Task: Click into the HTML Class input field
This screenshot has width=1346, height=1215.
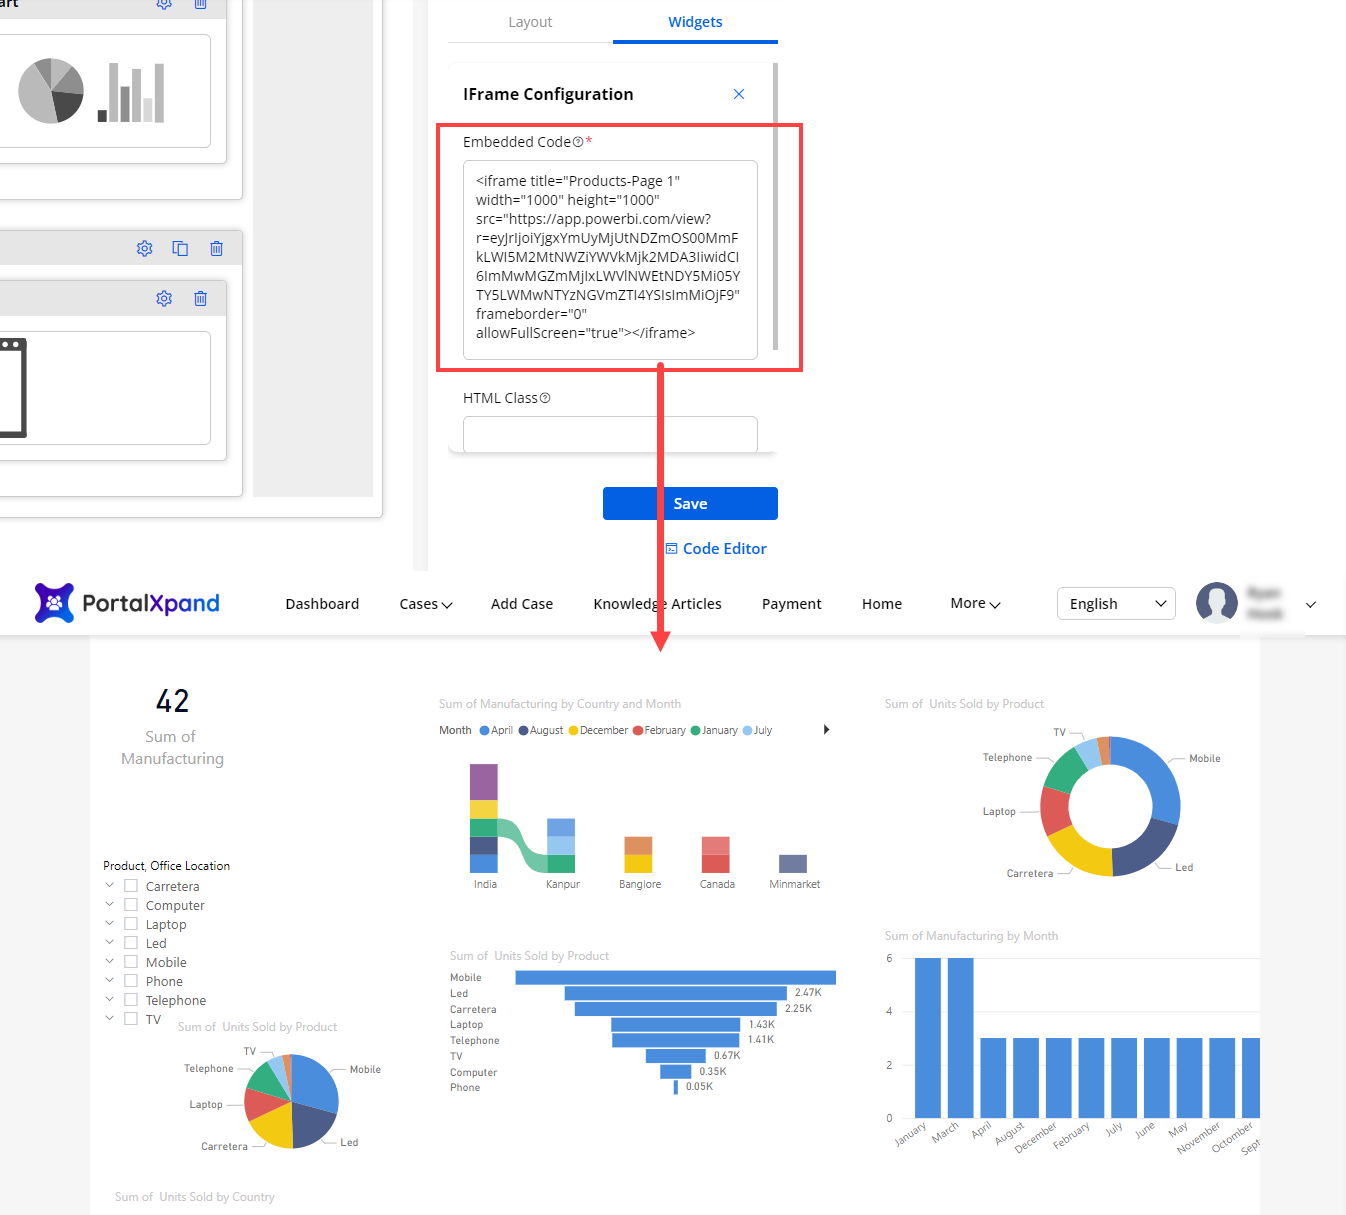Action: pyautogui.click(x=609, y=434)
